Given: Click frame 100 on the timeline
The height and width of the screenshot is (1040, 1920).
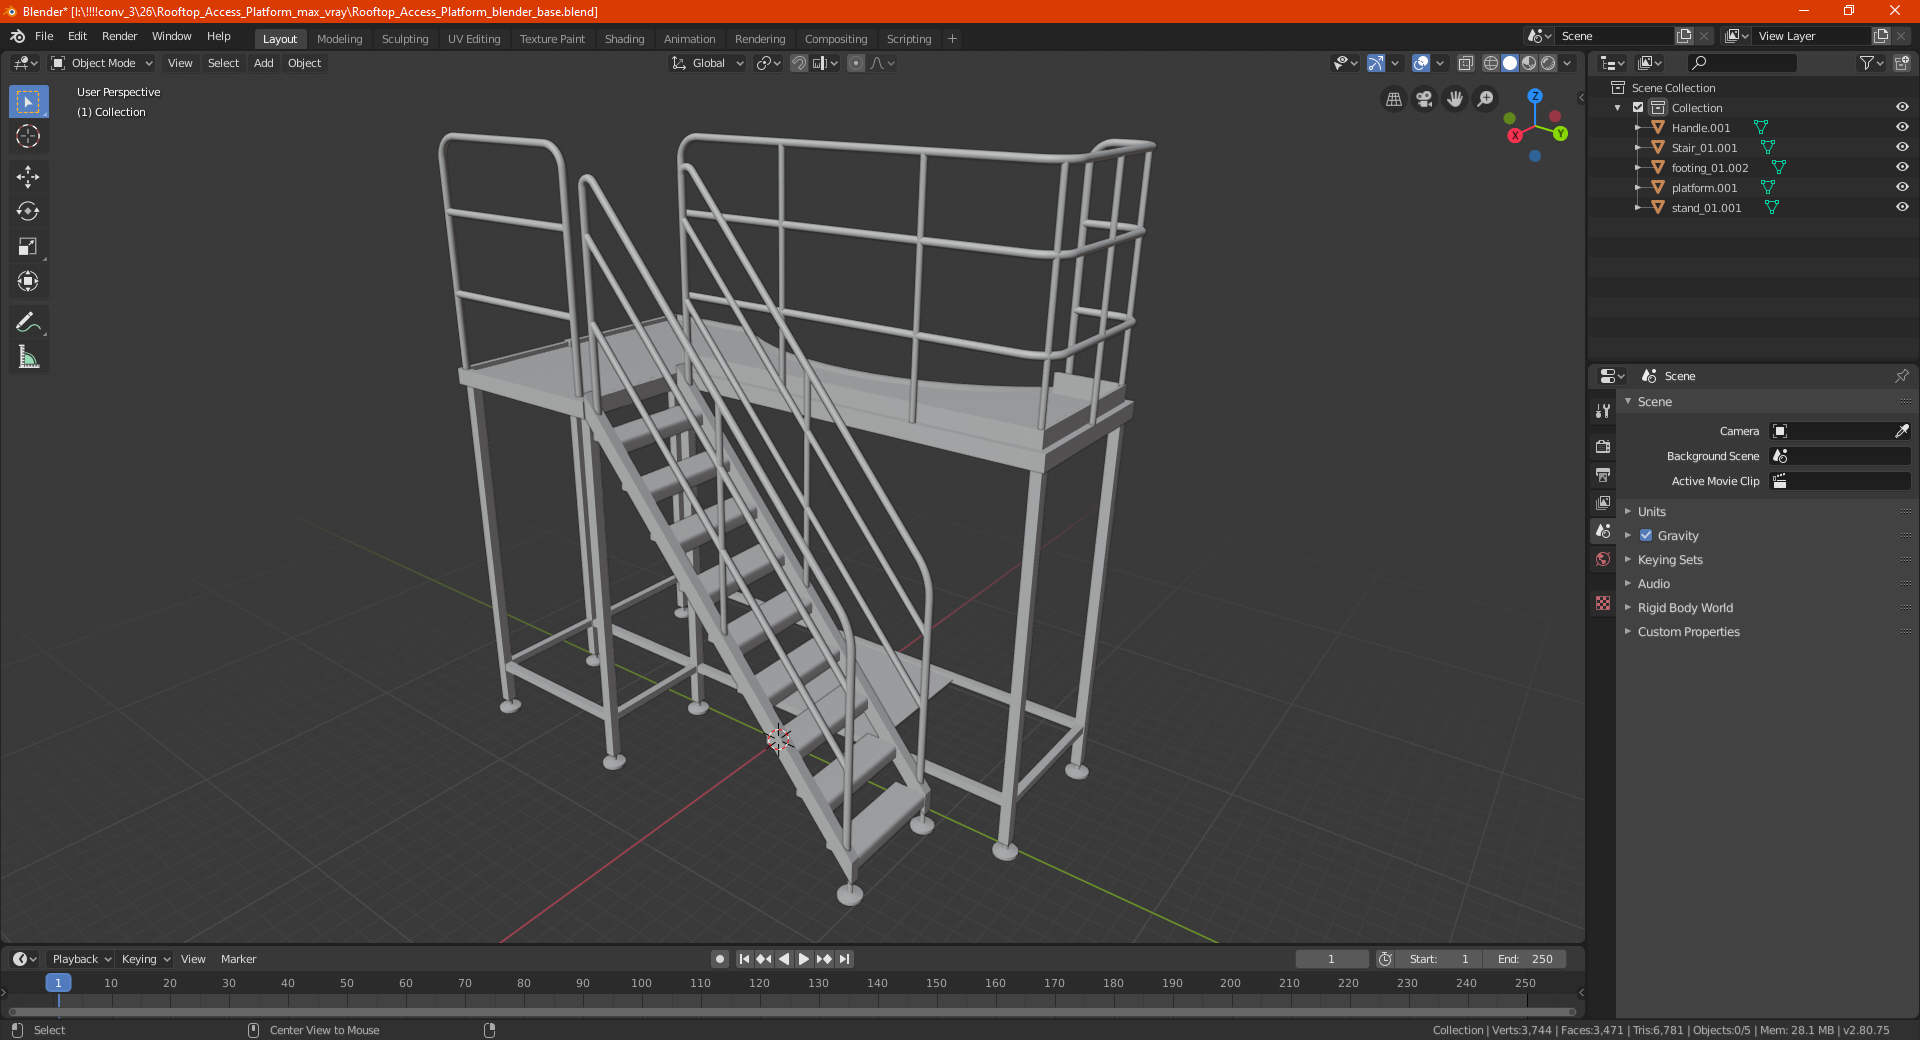Looking at the screenshot, I should point(641,984).
